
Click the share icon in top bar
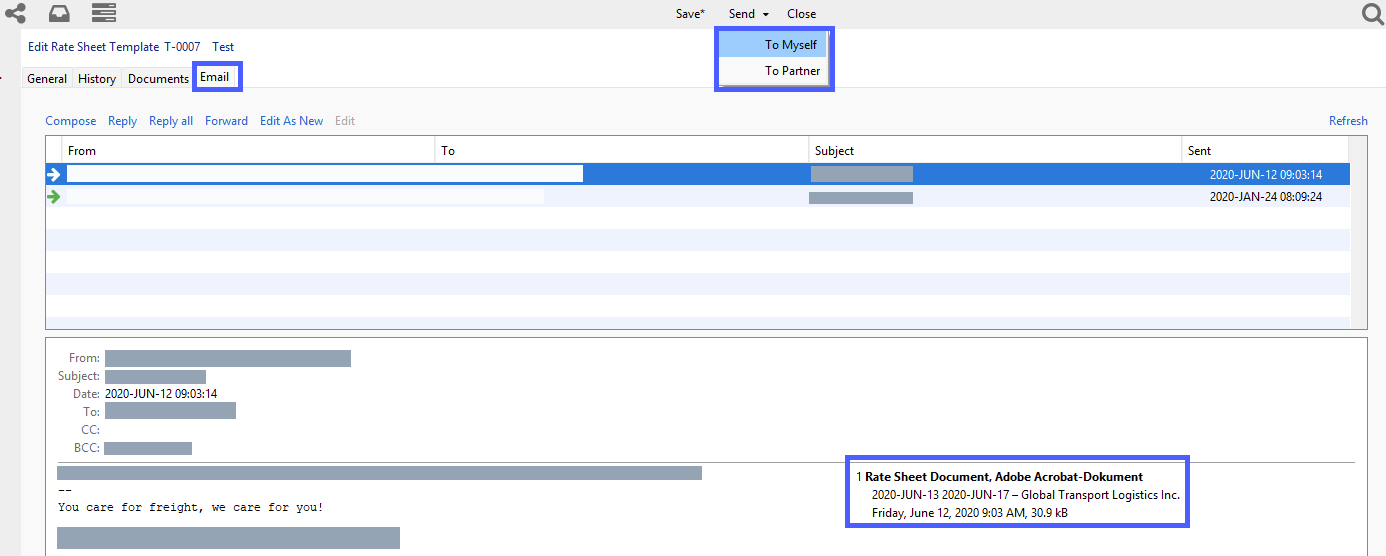(x=15, y=13)
